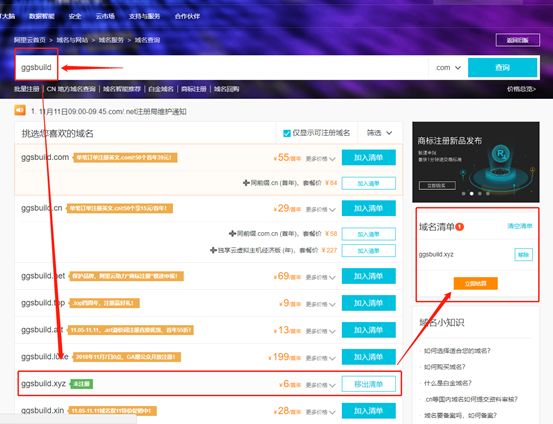The image size is (553, 424).
Task: Remove ggsbuild.xyz from the list in results
Action: [369, 384]
